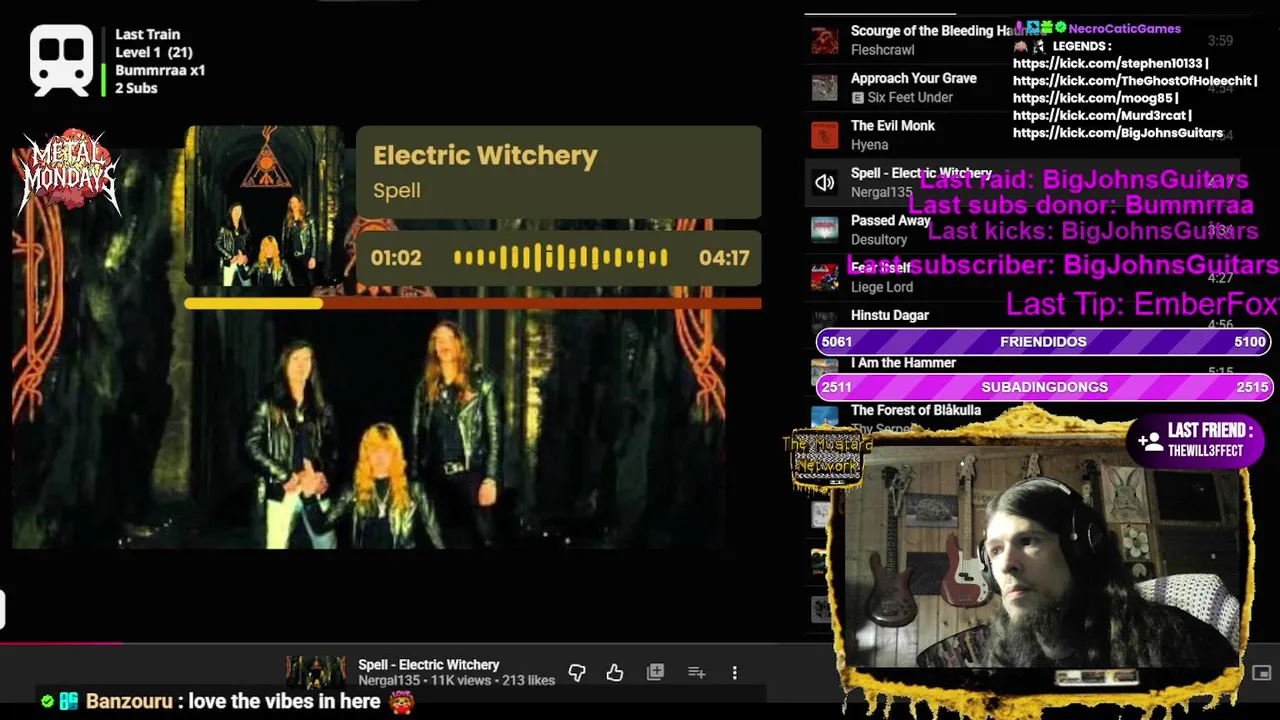Screen dimensions: 1280x720
Task: Click the audio waveform between the timestamps
Action: pos(560,258)
